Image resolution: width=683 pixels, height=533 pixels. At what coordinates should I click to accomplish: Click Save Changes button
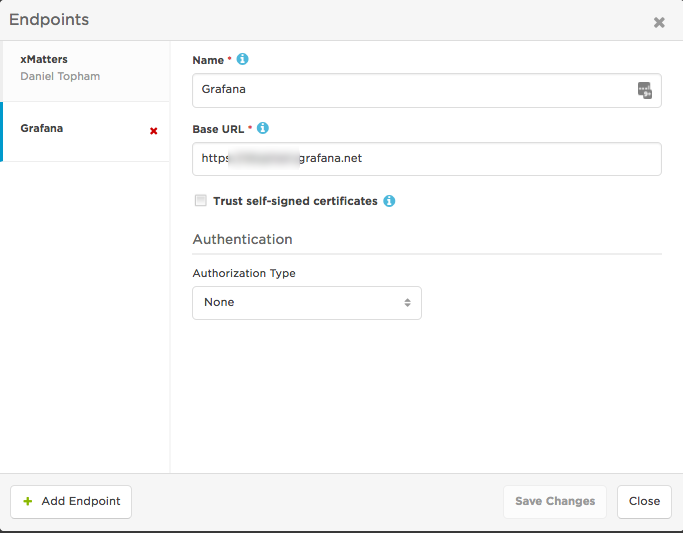(x=555, y=502)
